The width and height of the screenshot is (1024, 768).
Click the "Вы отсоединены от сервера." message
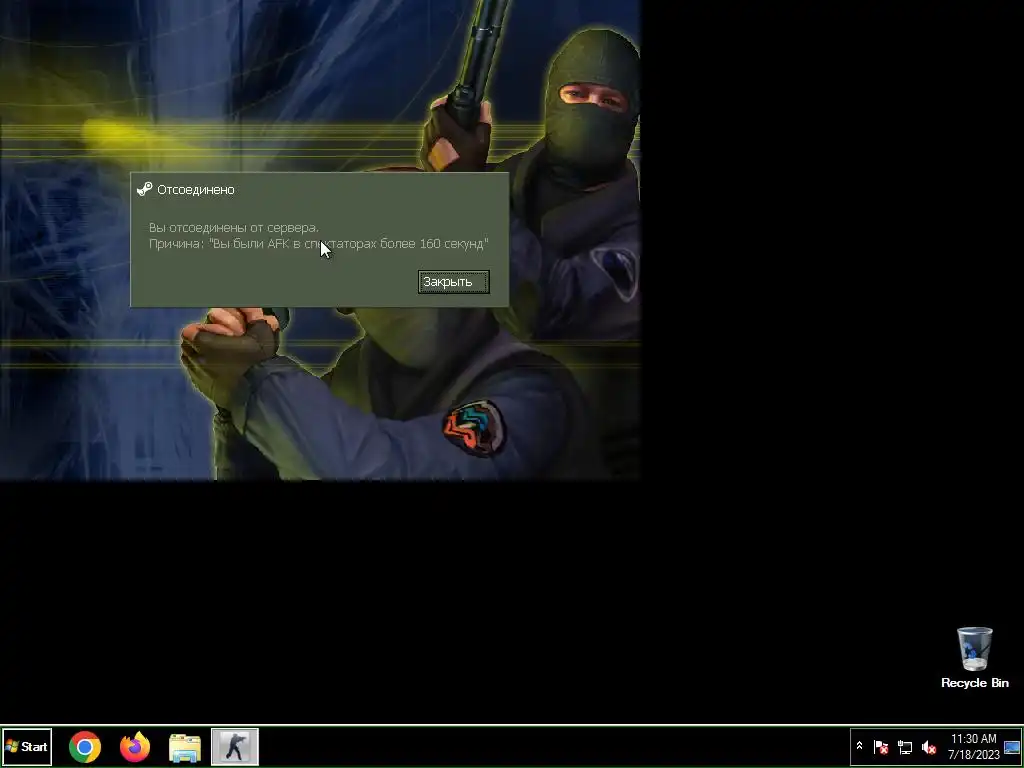click(234, 228)
